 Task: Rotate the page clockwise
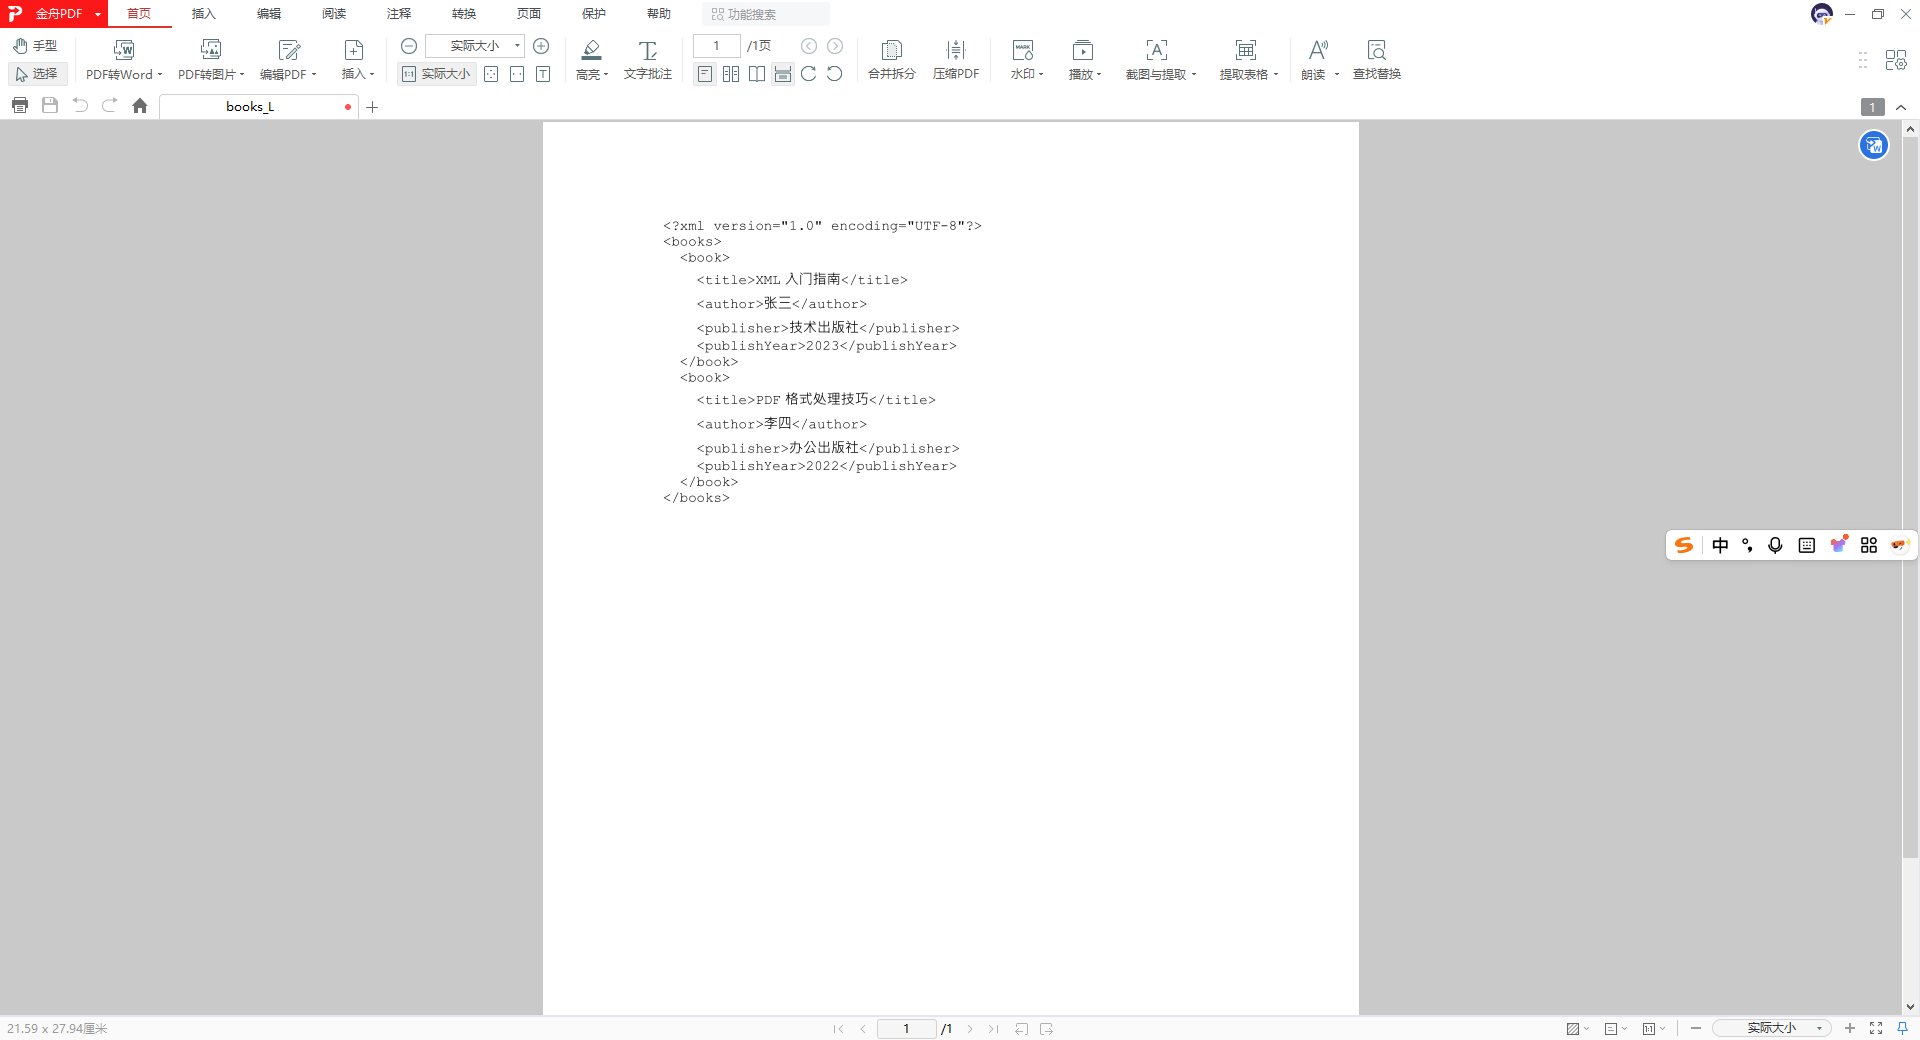pos(809,74)
